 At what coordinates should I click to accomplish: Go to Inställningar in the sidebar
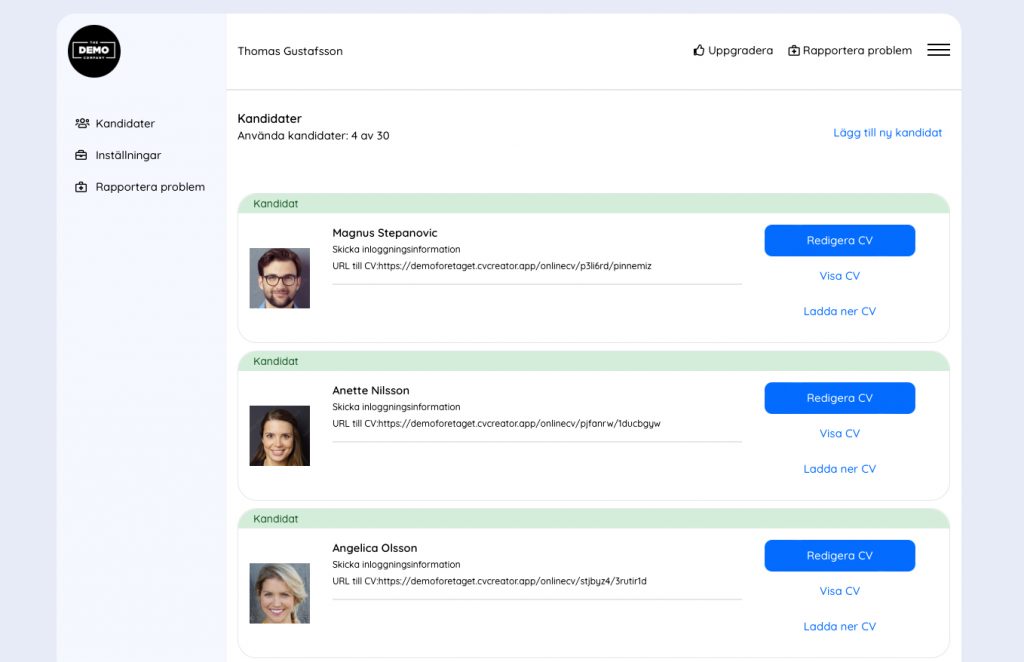[128, 156]
